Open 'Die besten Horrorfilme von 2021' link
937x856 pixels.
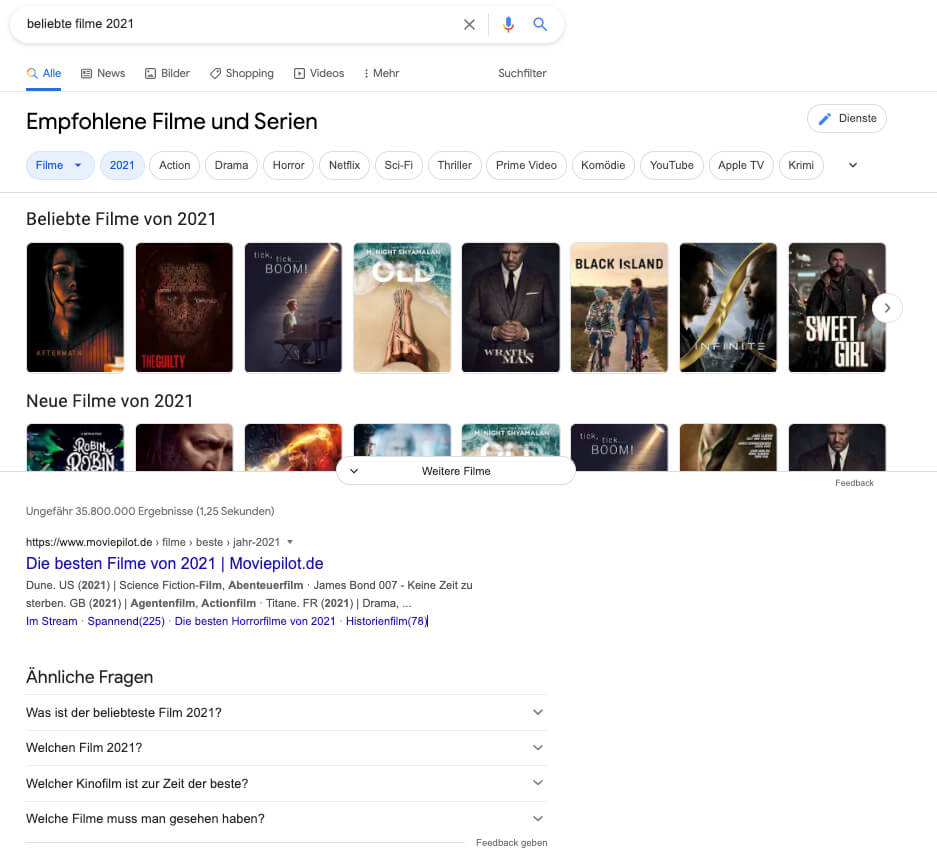(x=255, y=621)
